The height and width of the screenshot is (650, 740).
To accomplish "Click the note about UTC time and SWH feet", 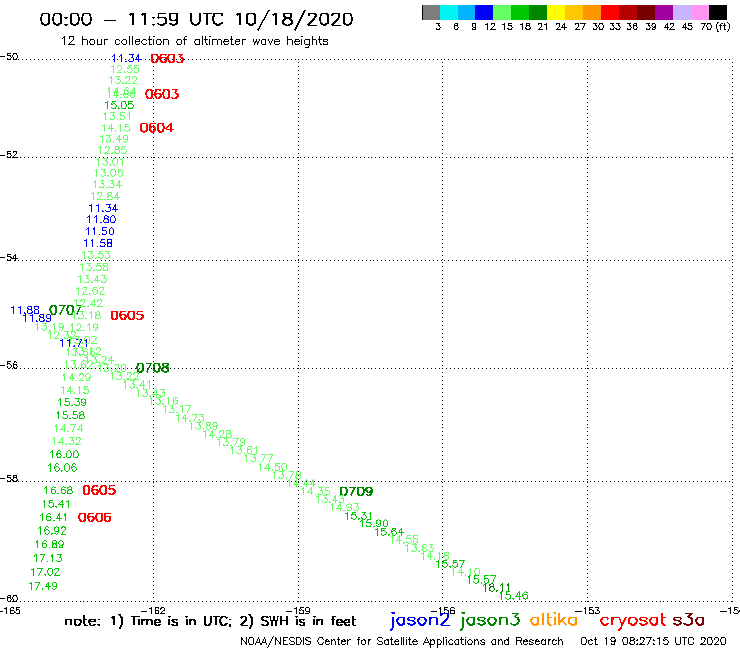I will pos(210,621).
